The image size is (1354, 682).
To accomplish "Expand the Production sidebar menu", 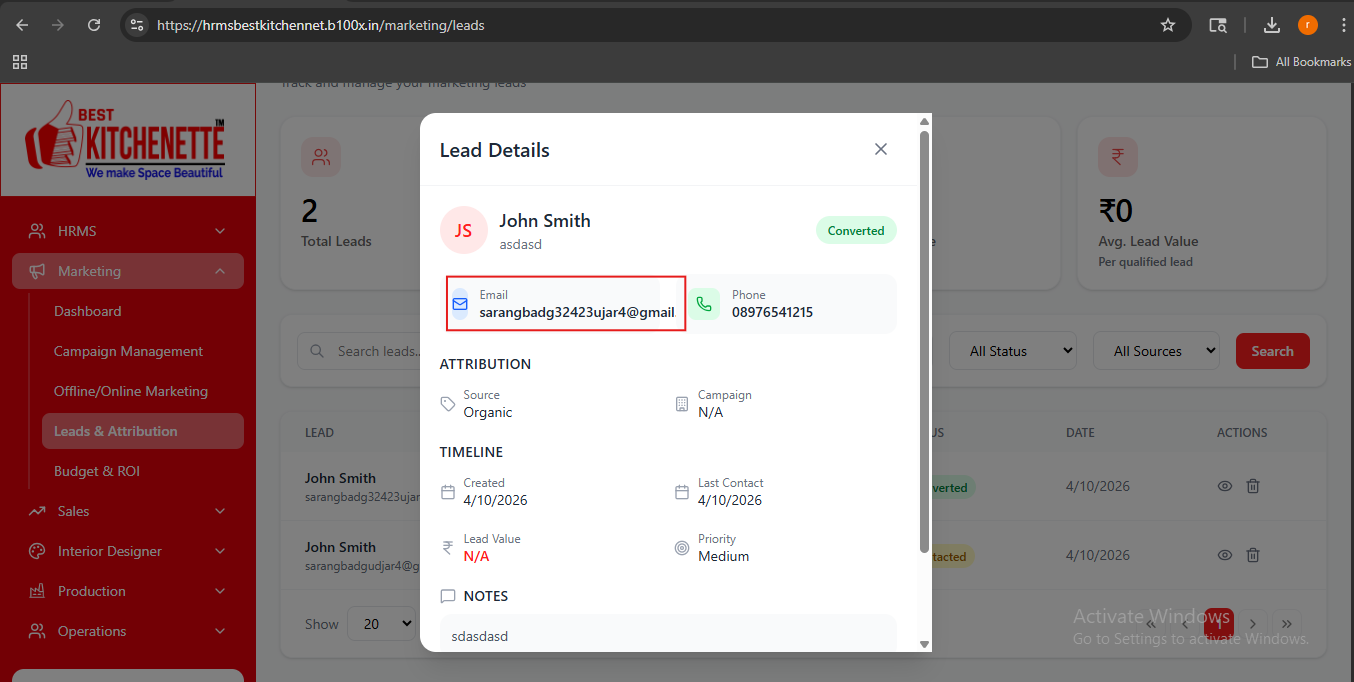I will [x=128, y=591].
